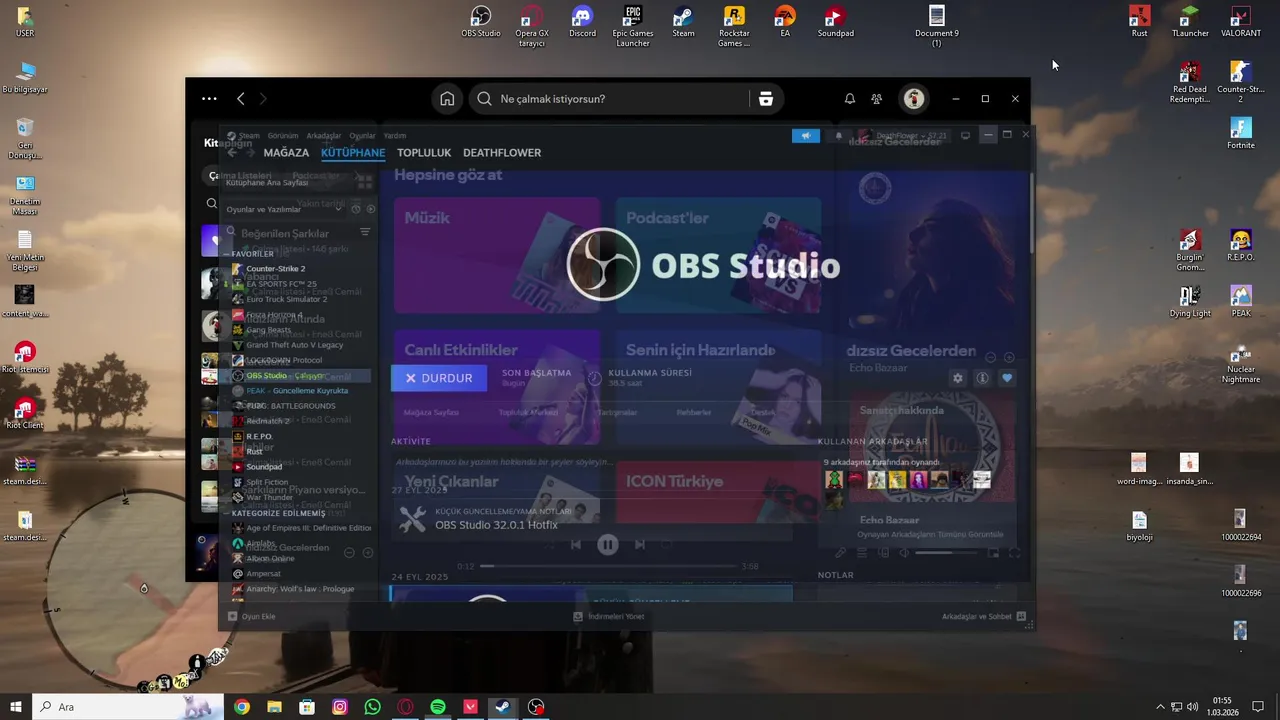Viewport: 1280px width, 720px height.
Task: Select the Document 9 file on the desktop
Action: coord(937,26)
